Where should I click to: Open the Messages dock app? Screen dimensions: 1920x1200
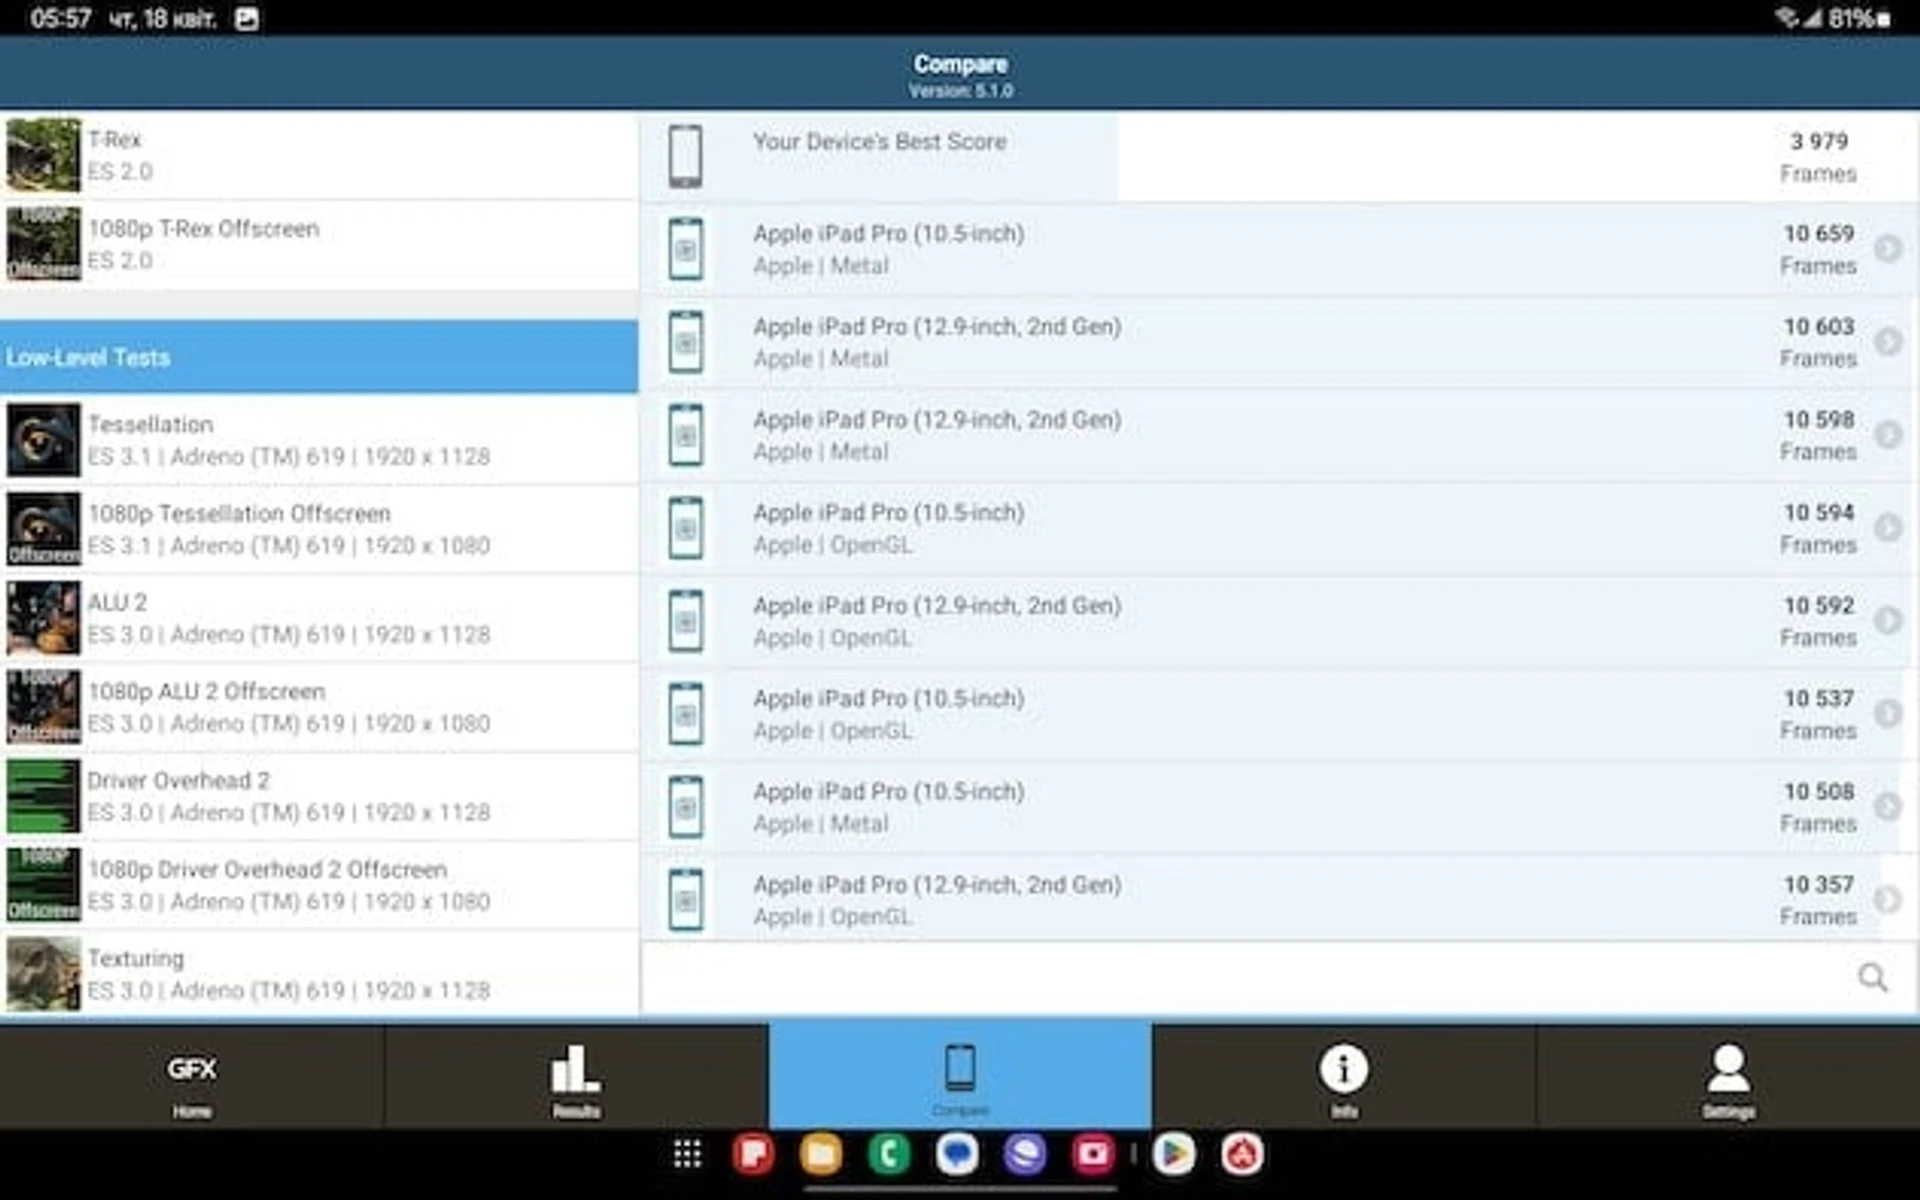coord(957,1154)
